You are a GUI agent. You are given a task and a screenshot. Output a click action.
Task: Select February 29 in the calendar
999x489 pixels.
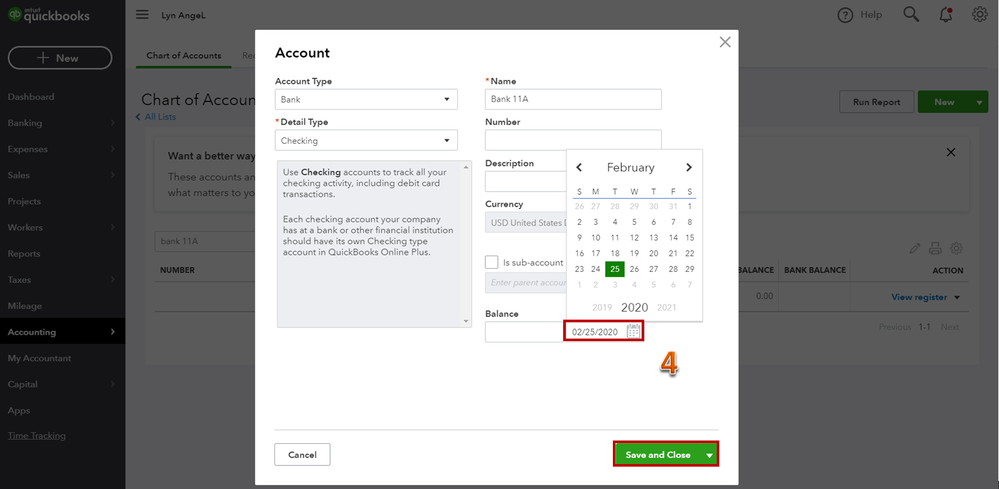[689, 269]
